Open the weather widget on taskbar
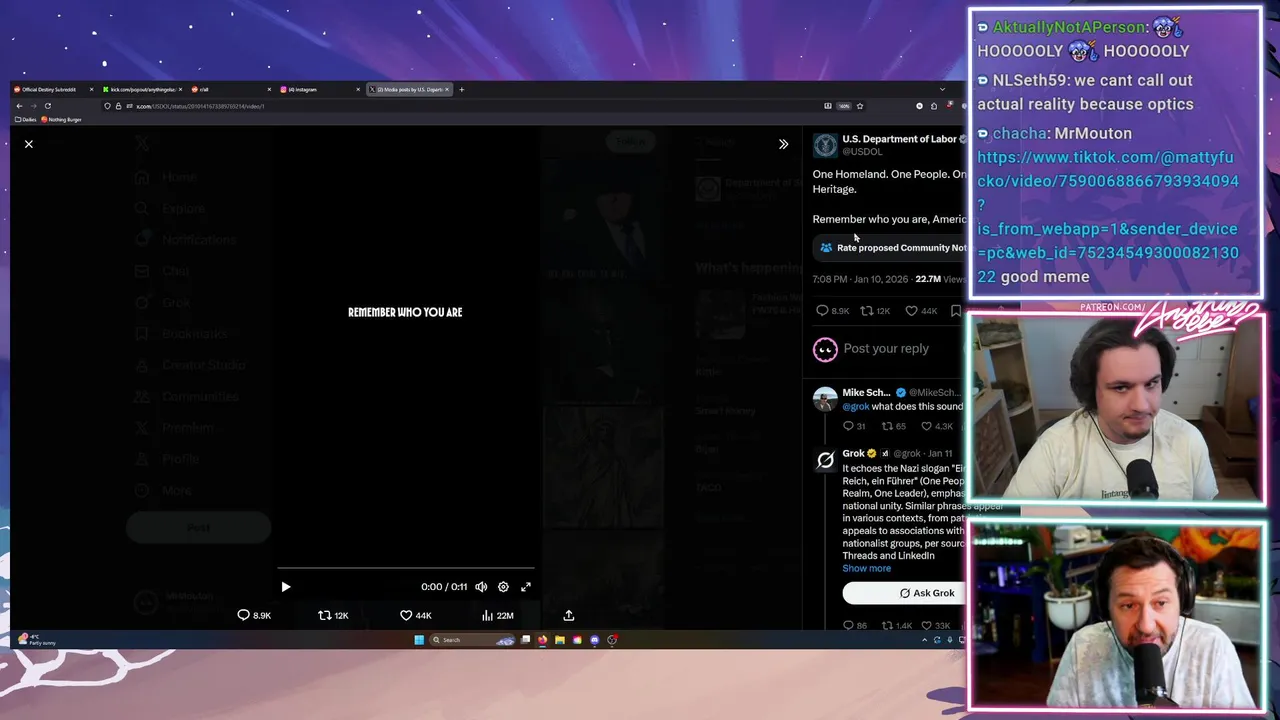The width and height of the screenshot is (1280, 720). 38,640
